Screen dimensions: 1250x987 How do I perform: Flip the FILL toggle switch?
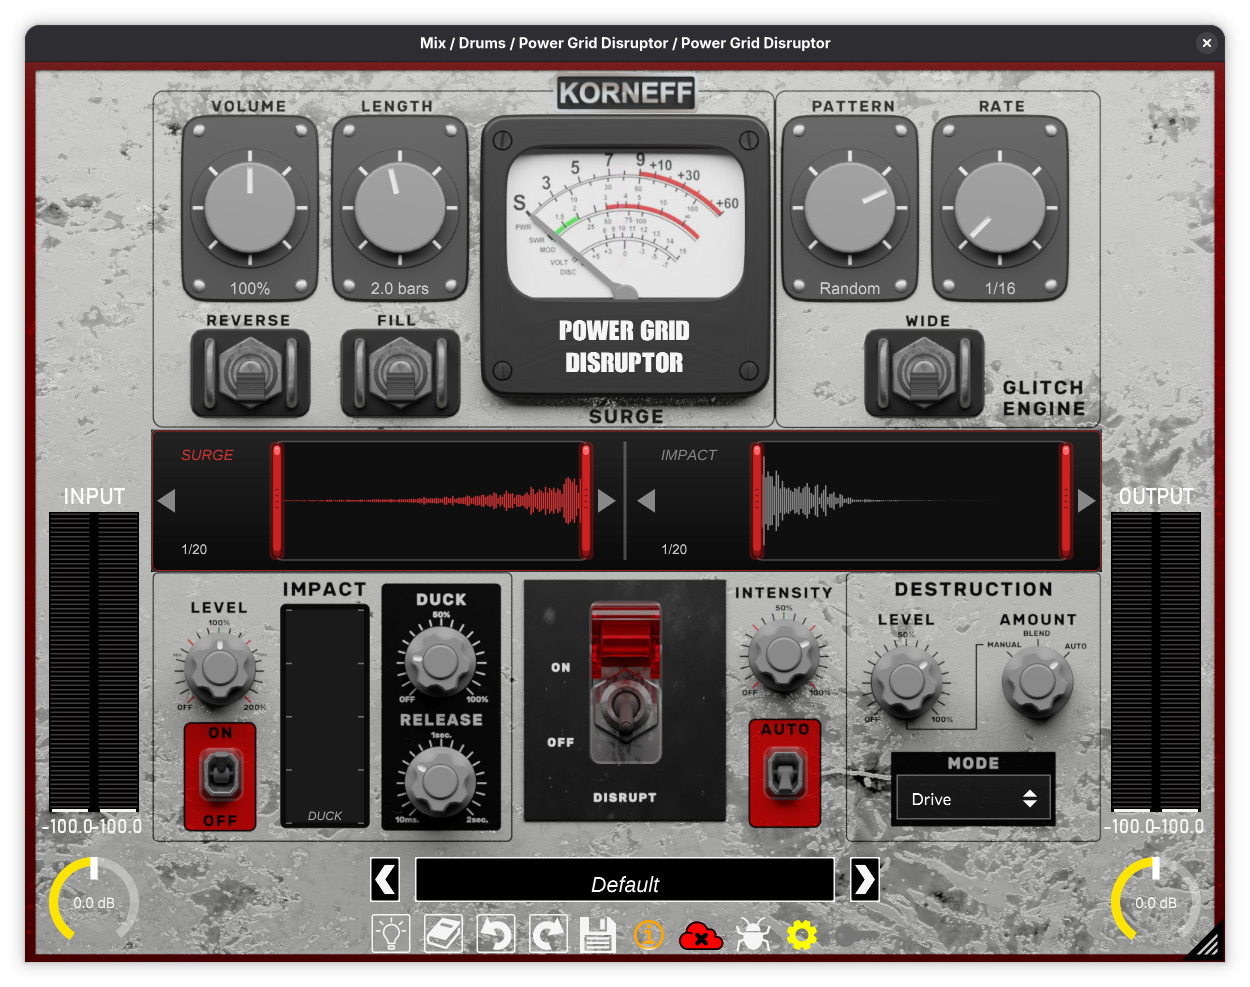(x=400, y=373)
